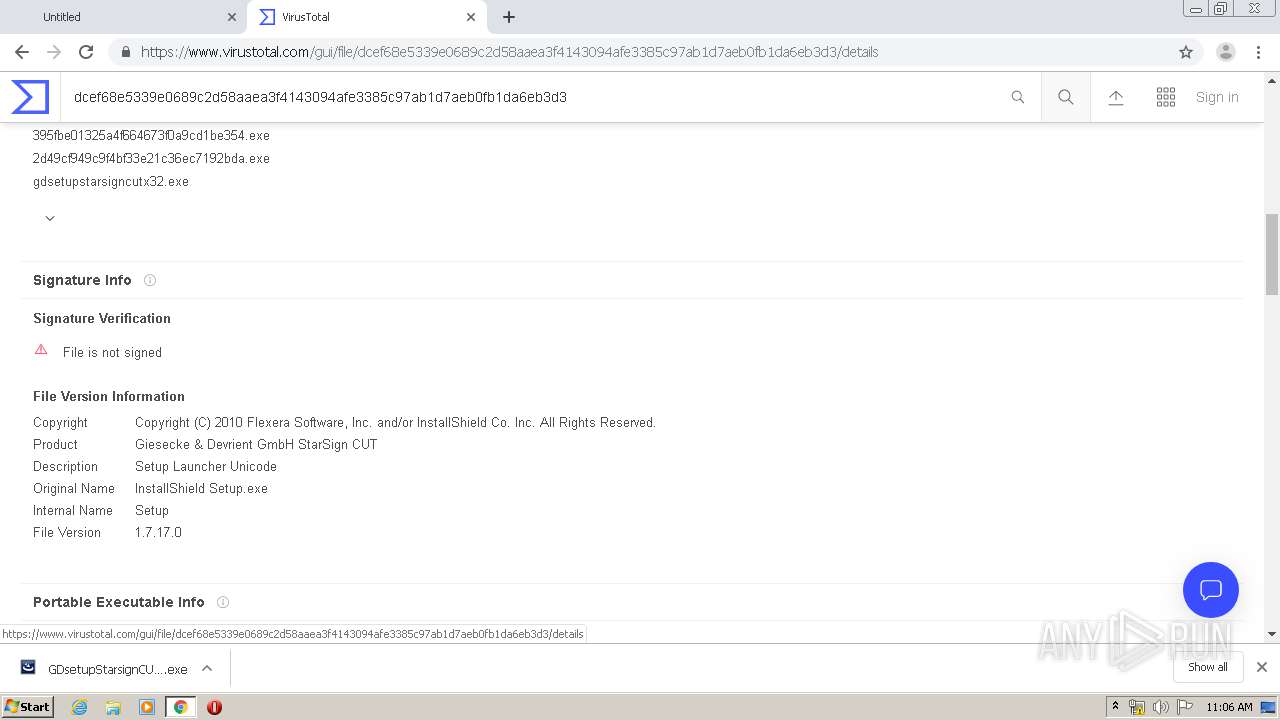The height and width of the screenshot is (720, 1280).
Task: Open the chat bubble widget
Action: (x=1211, y=590)
